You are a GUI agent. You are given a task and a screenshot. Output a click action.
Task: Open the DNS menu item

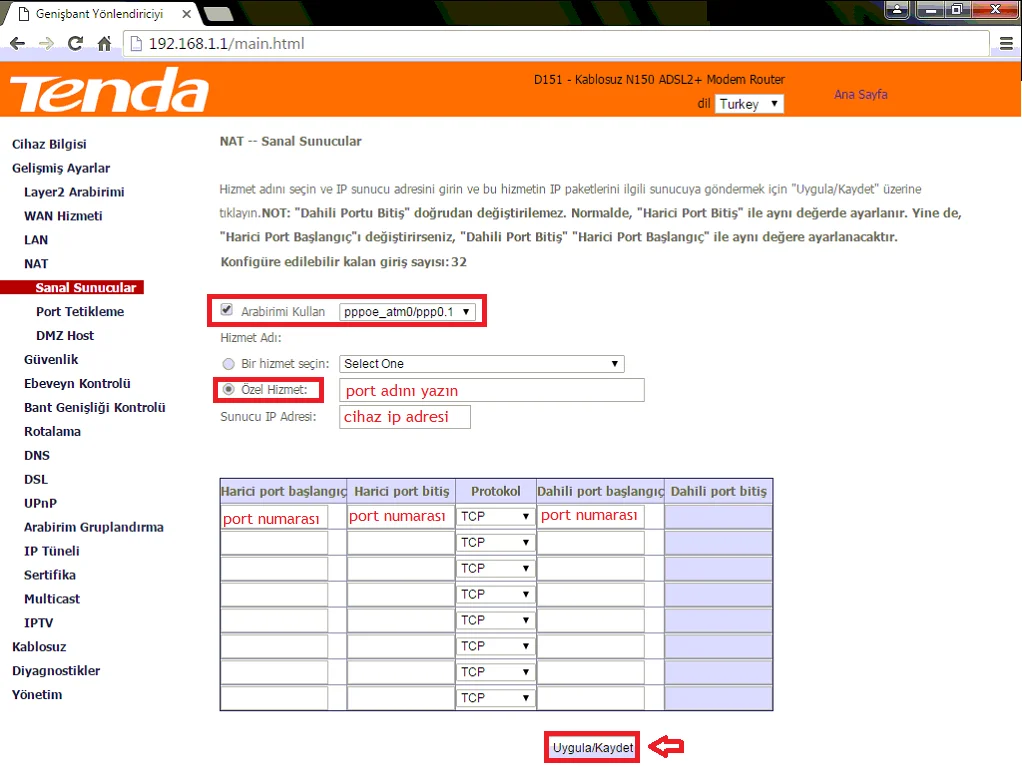(36, 456)
